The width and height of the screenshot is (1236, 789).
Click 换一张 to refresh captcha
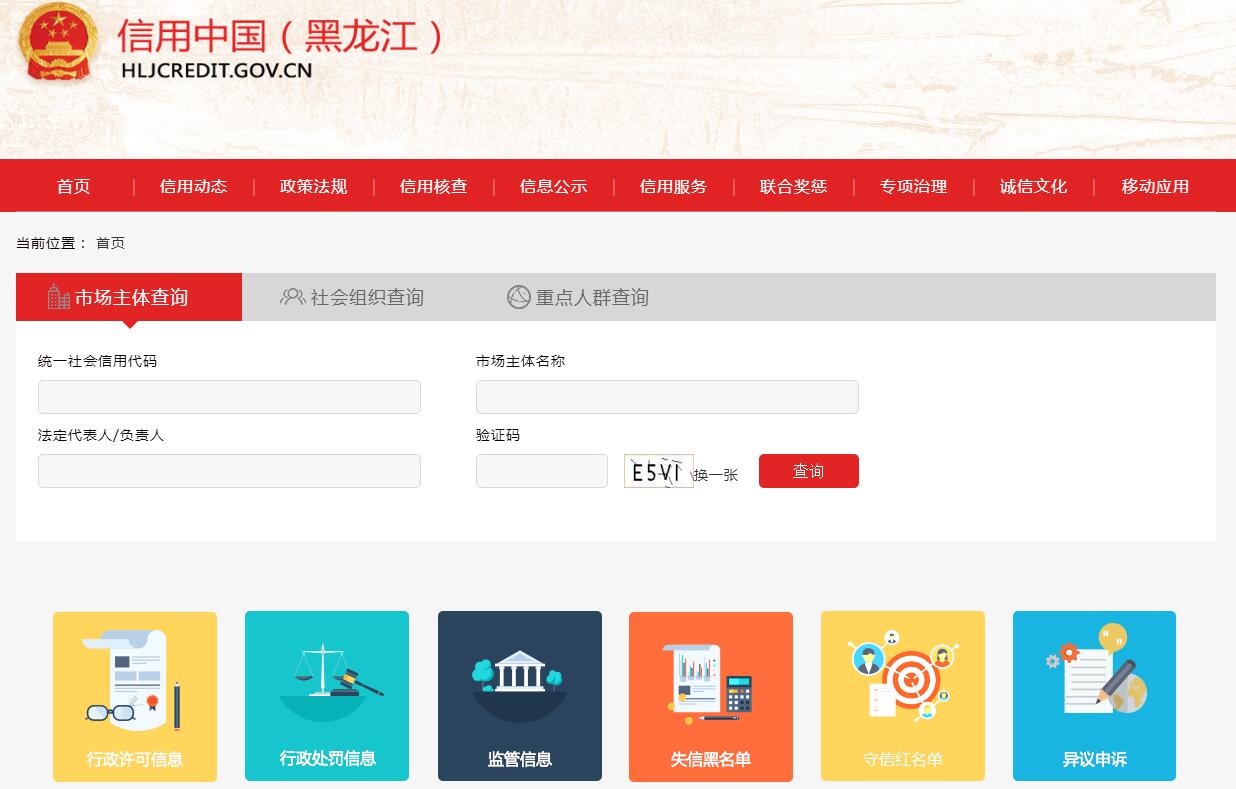pos(716,475)
